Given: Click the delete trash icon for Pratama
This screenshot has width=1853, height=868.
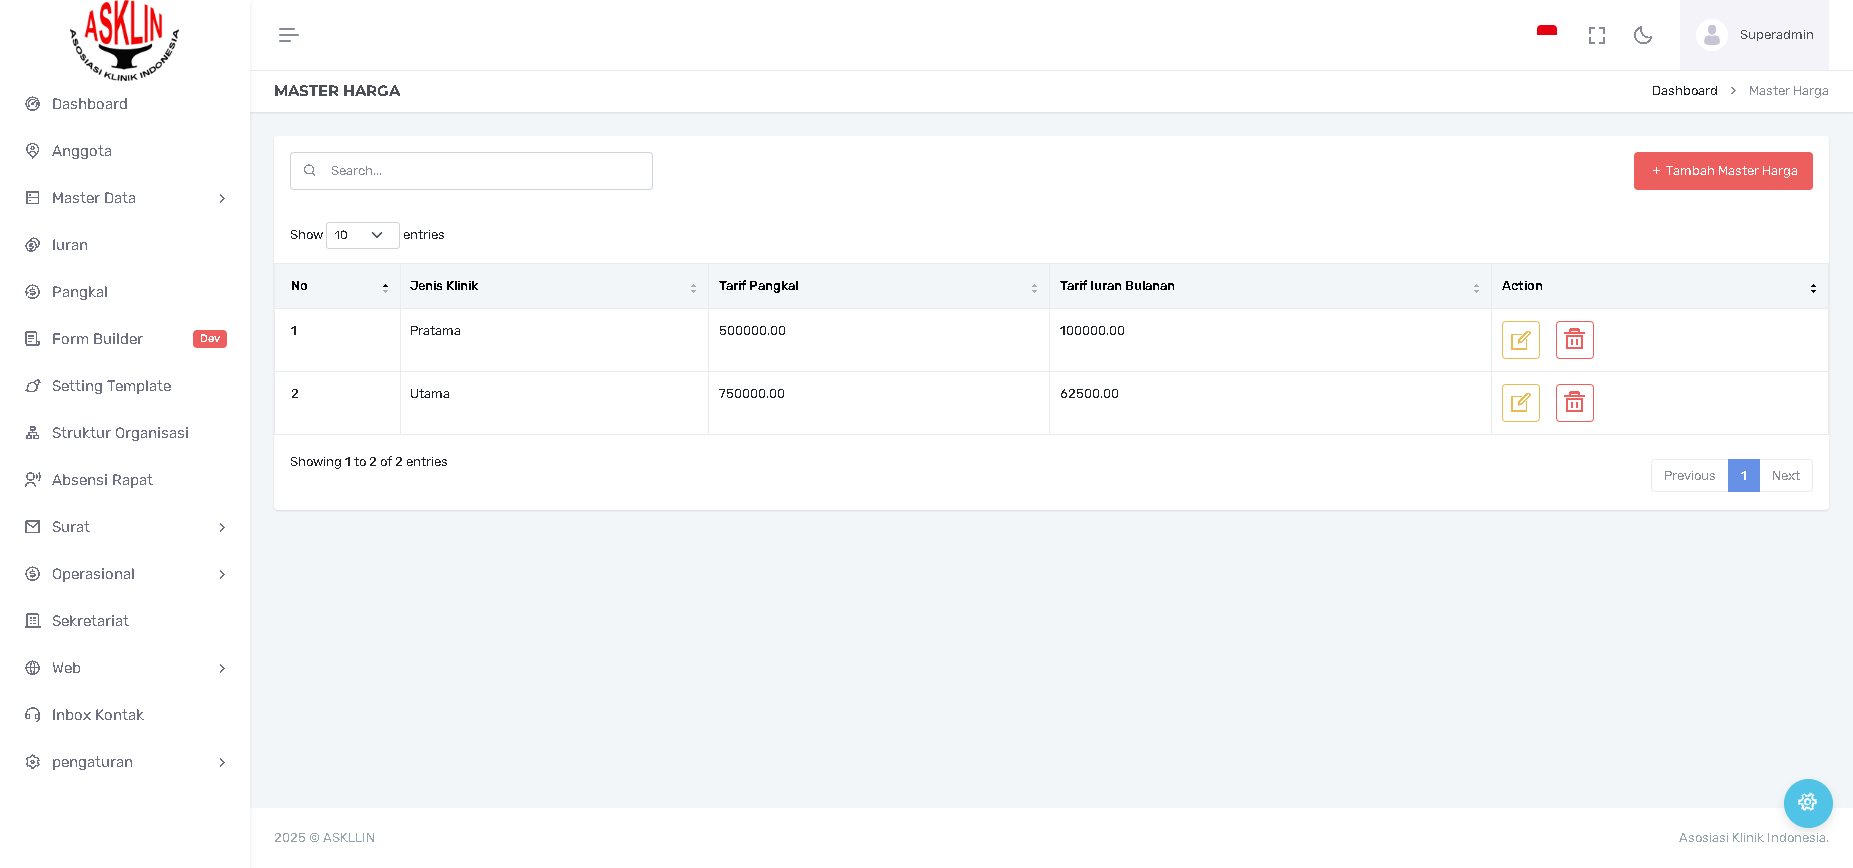Looking at the screenshot, I should (1574, 340).
